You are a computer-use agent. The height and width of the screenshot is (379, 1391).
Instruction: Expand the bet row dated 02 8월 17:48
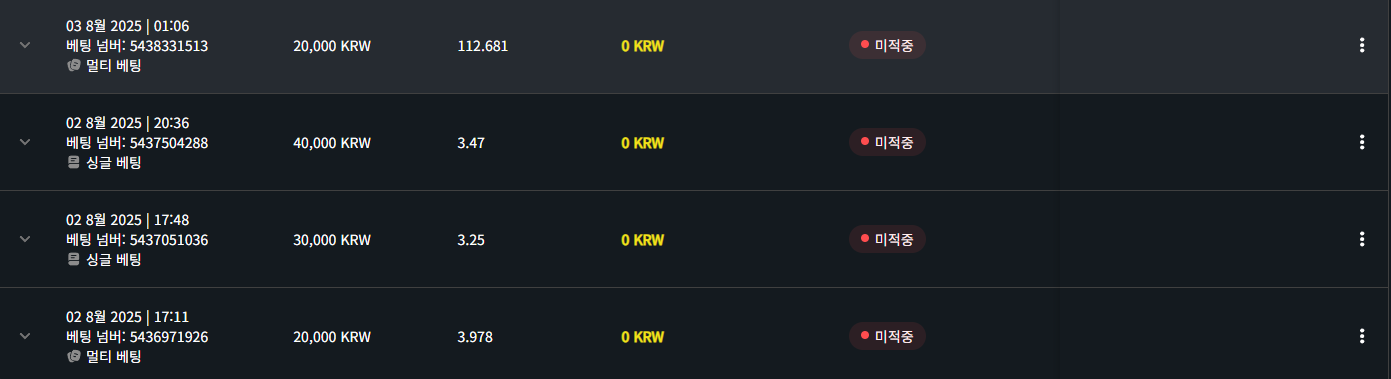coord(25,239)
